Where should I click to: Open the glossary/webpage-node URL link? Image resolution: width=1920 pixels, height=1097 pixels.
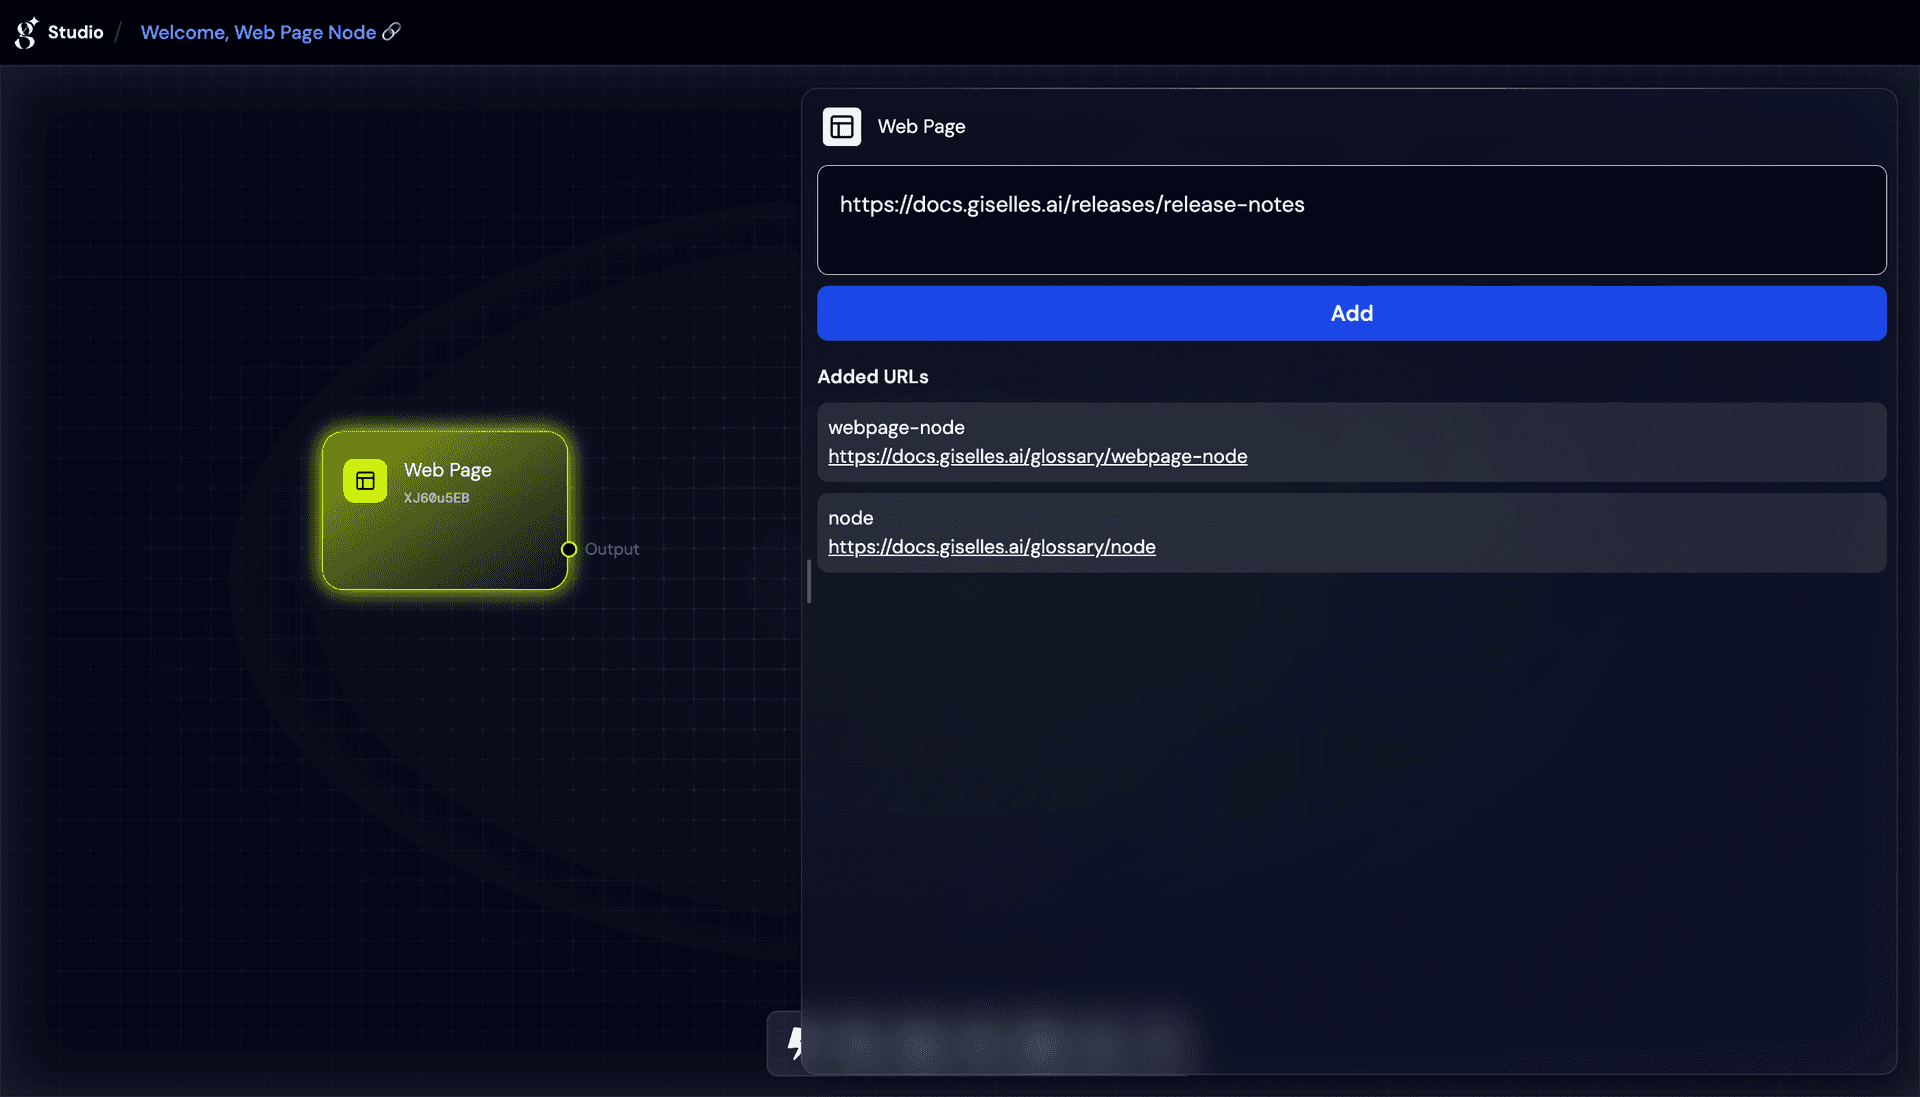coord(1037,457)
